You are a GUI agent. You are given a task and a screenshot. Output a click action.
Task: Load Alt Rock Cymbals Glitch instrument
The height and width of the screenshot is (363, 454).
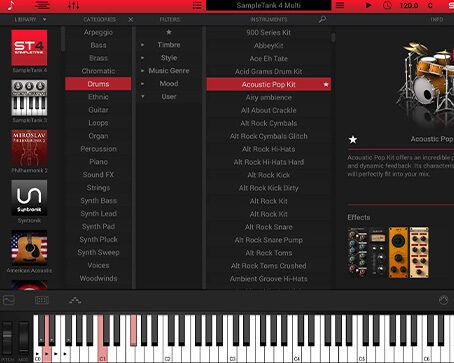269,136
